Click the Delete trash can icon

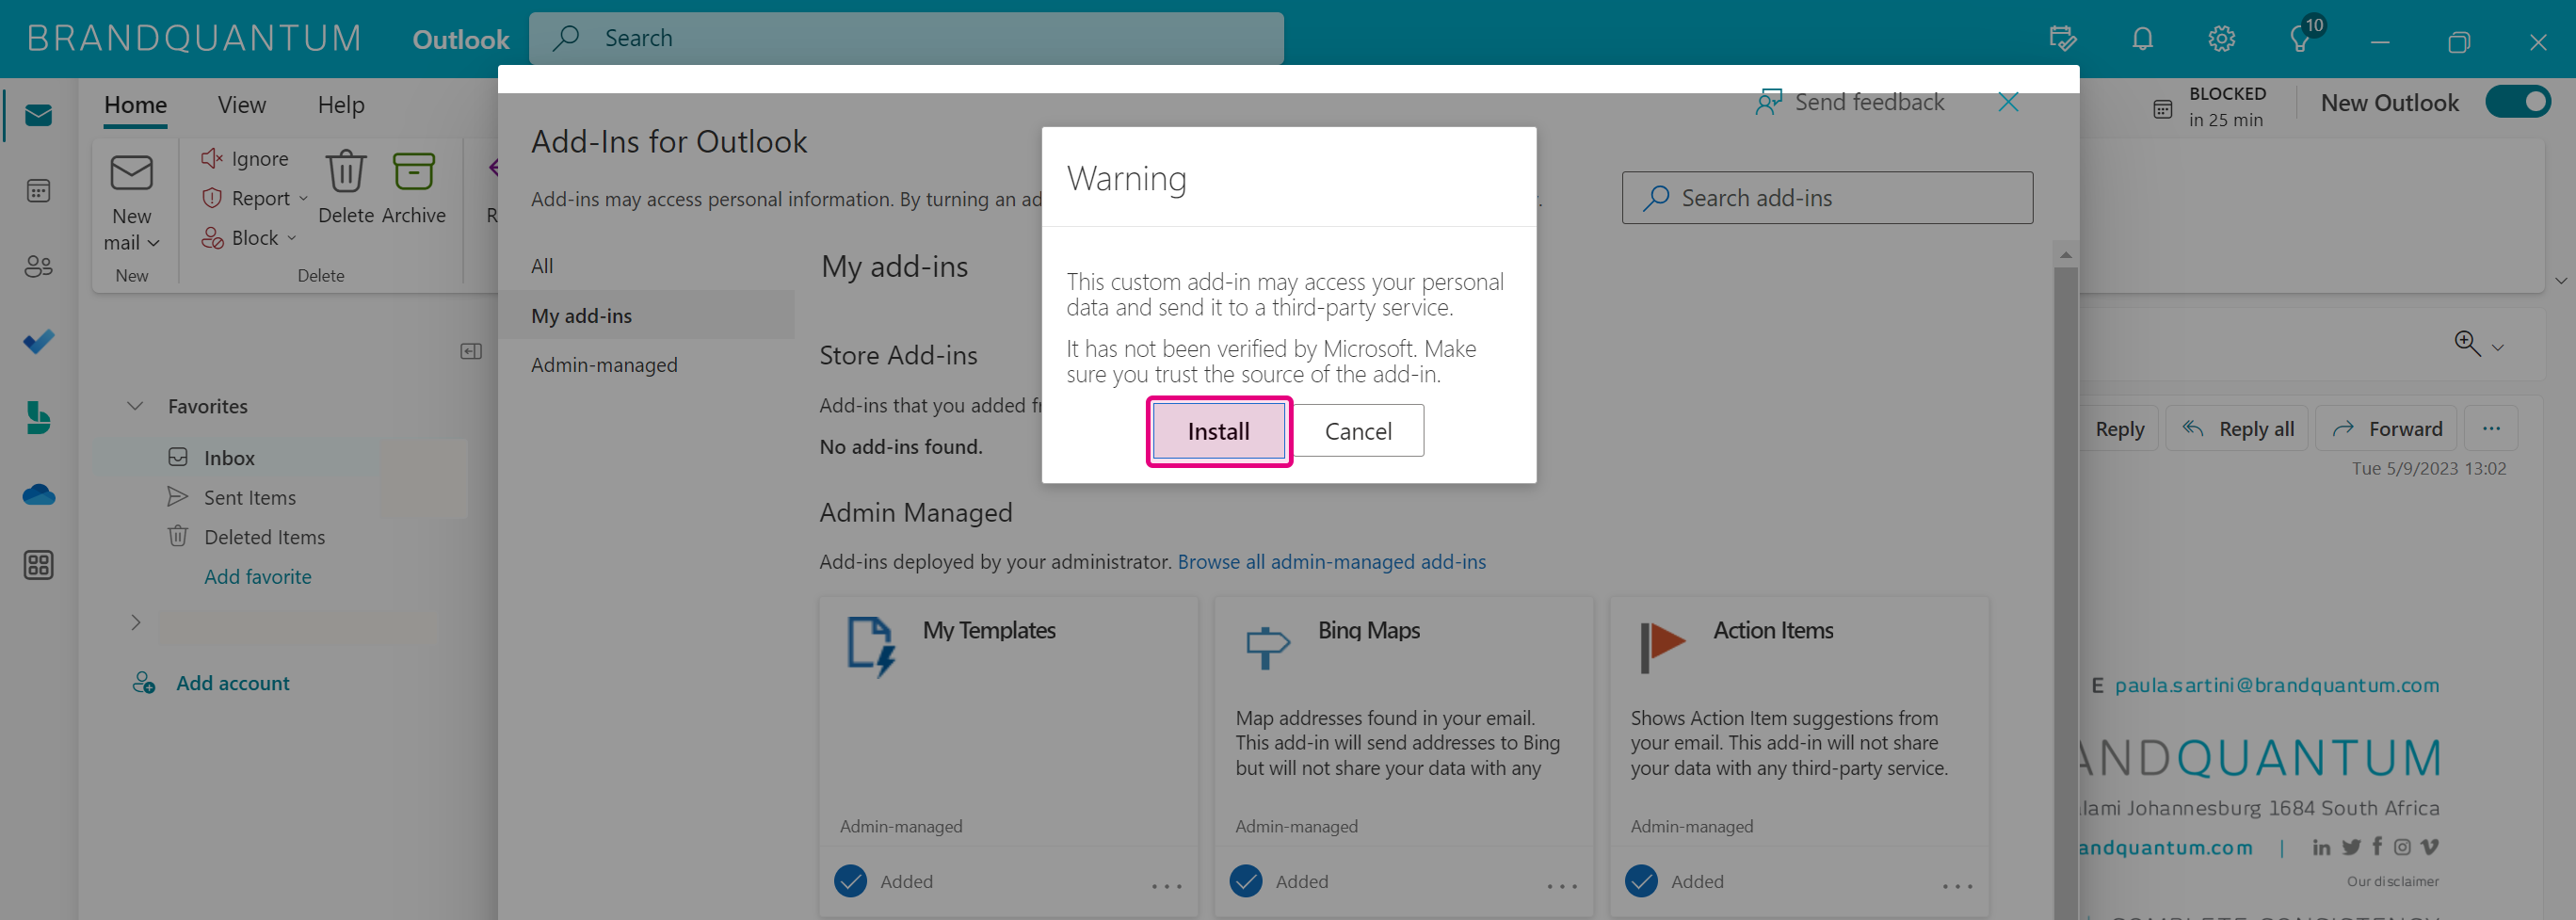(x=345, y=171)
